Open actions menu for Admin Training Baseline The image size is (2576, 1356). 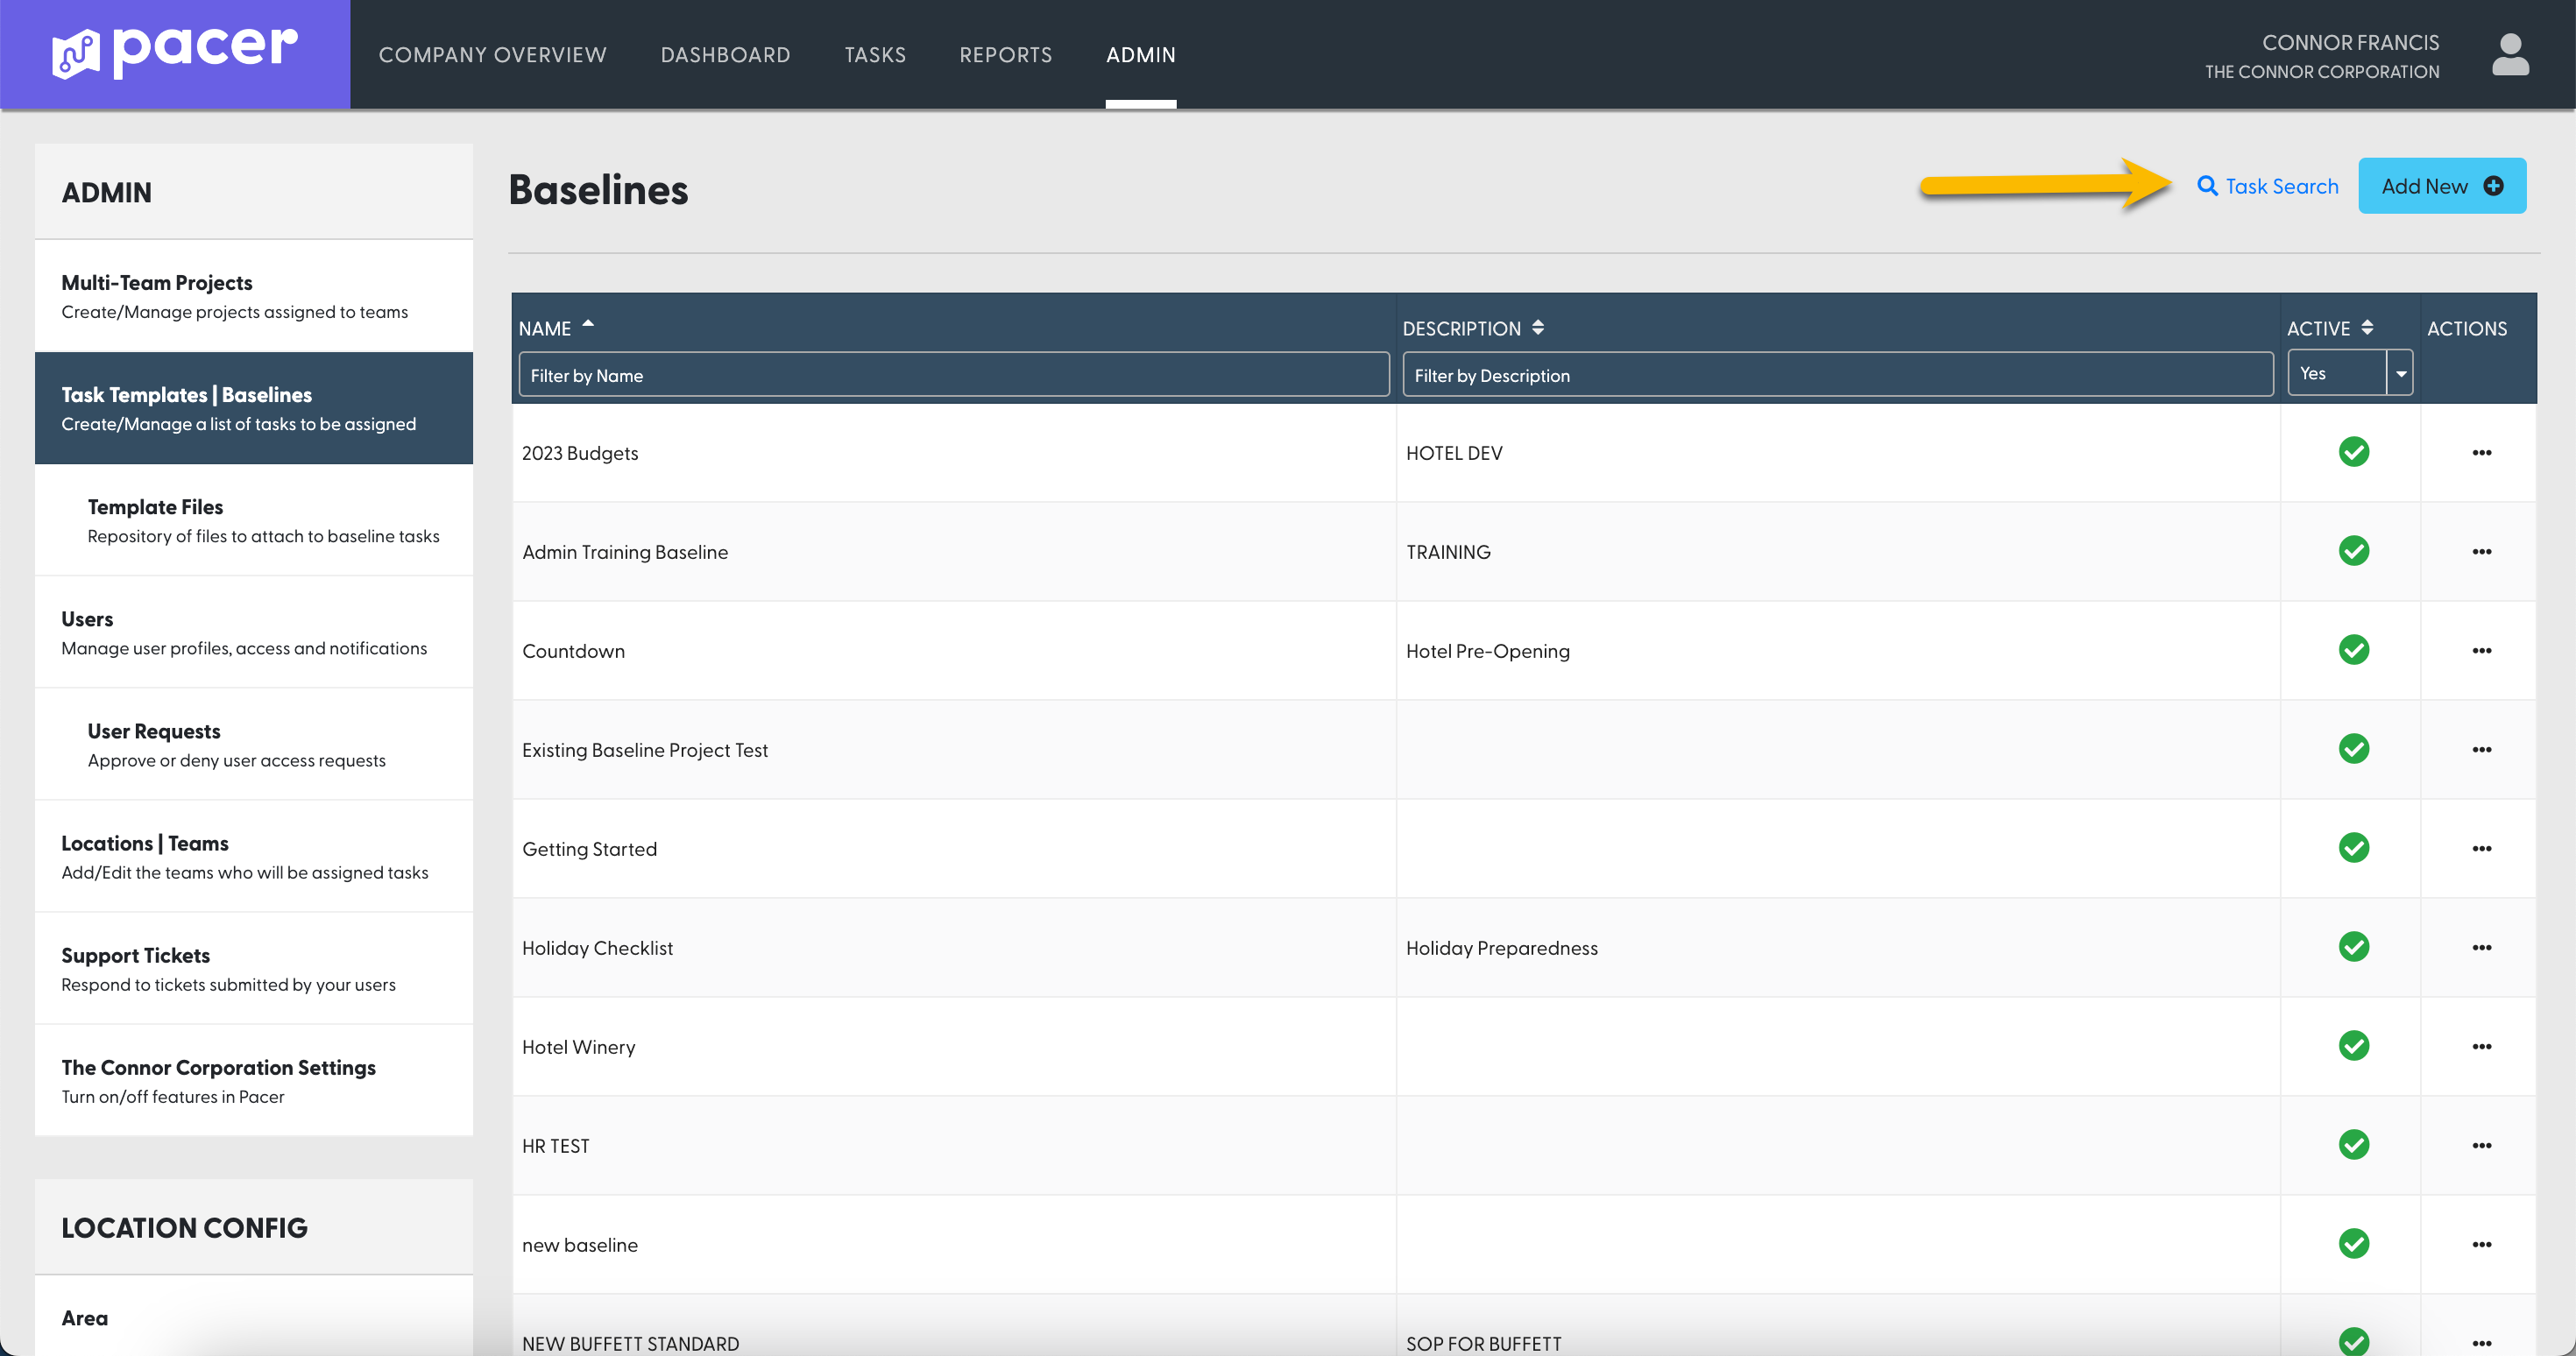point(2481,552)
